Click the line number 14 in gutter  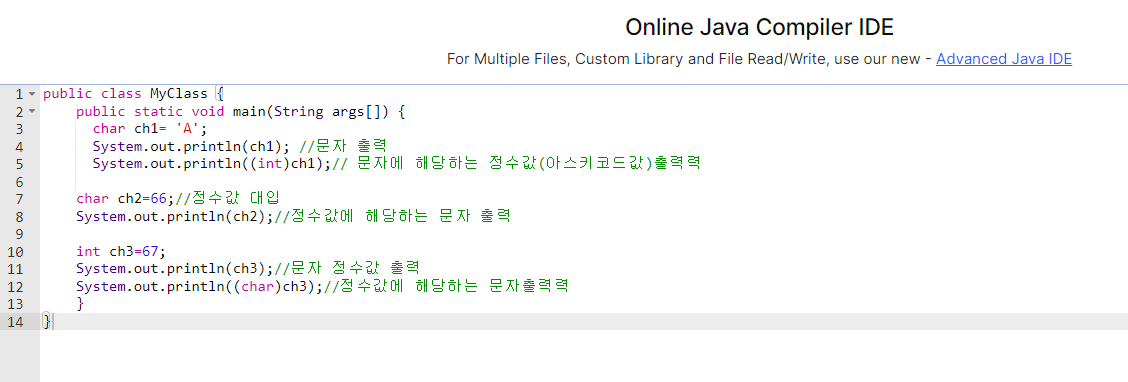click(15, 322)
